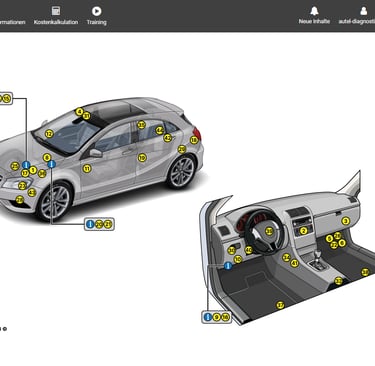Click blue info icon in driver footwell
The height and width of the screenshot is (366, 375).
click(228, 266)
